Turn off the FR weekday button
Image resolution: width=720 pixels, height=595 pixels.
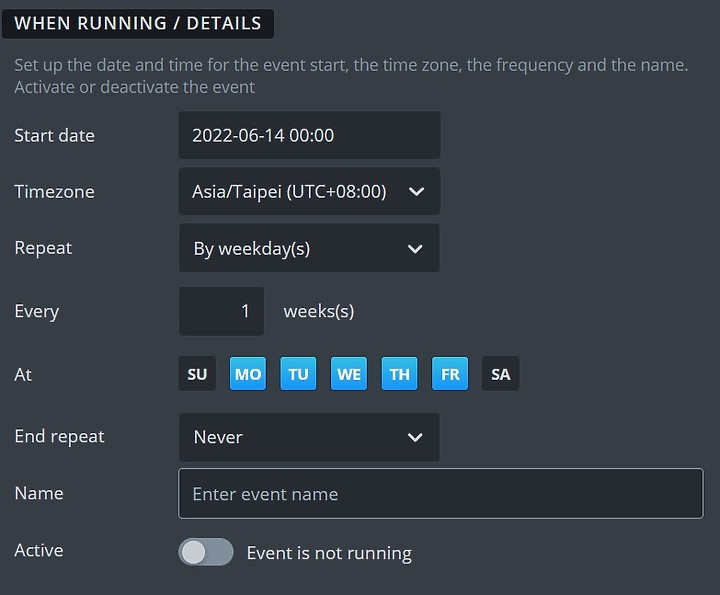point(450,374)
